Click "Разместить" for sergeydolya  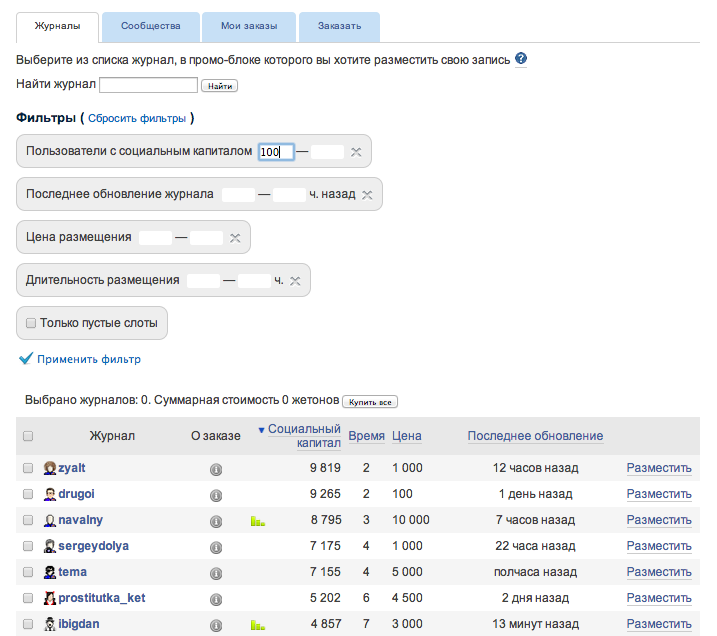pos(659,546)
